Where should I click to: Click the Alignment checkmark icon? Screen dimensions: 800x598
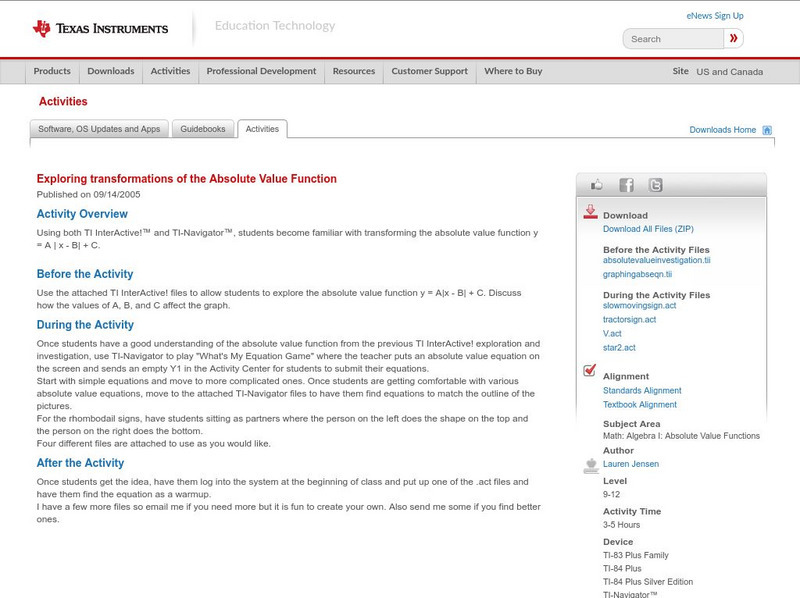point(590,370)
